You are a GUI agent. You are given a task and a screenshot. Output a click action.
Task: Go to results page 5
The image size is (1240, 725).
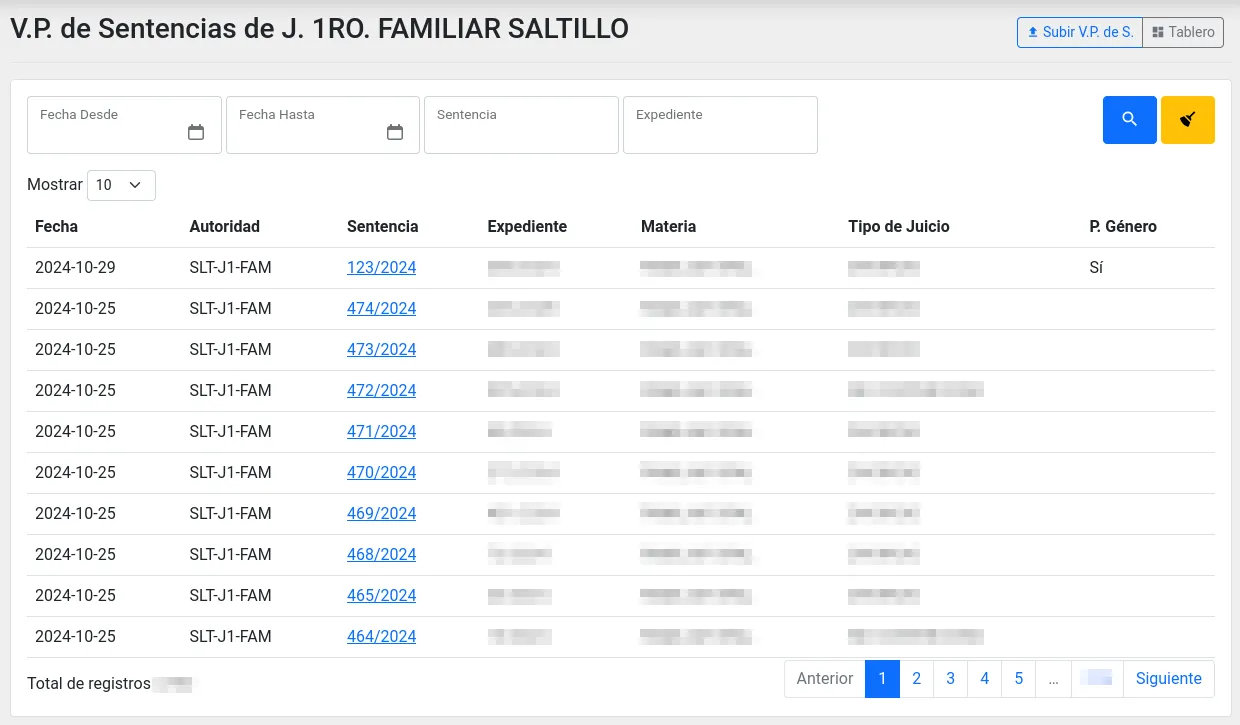click(1018, 678)
